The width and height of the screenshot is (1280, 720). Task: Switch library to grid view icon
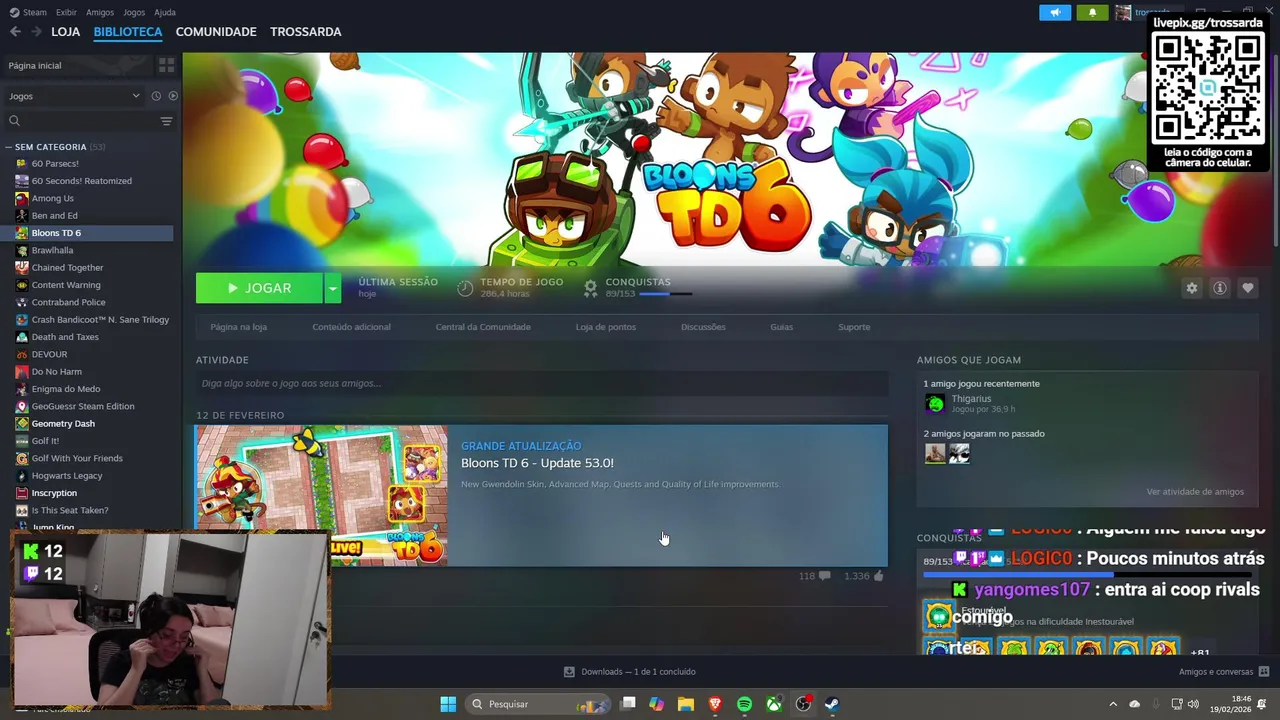[x=166, y=65]
